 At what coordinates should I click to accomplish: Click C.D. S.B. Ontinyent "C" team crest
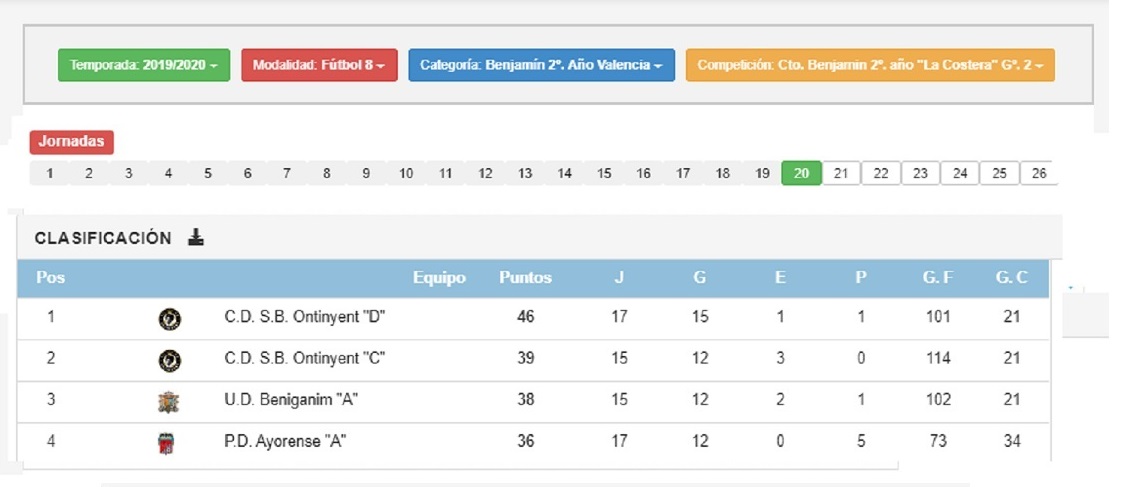pos(169,360)
